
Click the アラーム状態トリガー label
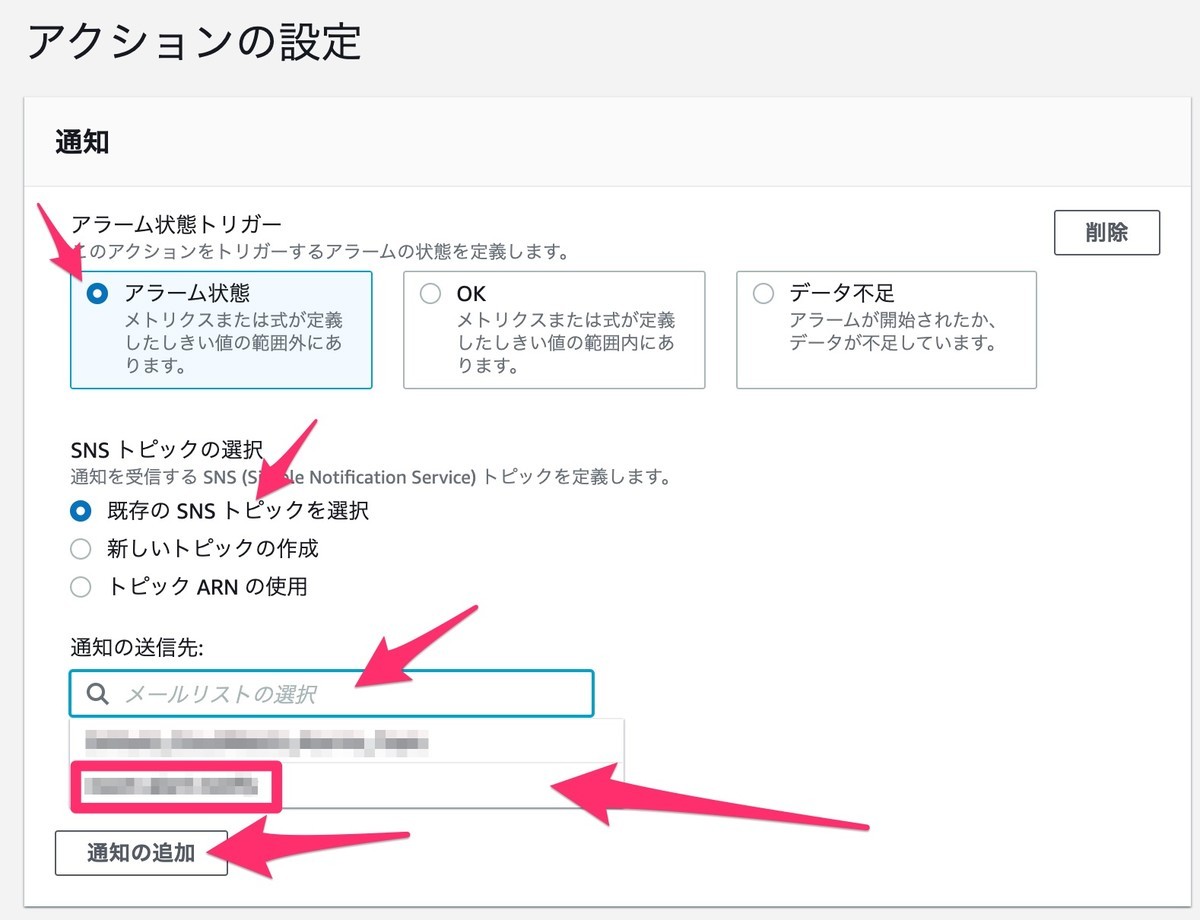click(x=177, y=224)
